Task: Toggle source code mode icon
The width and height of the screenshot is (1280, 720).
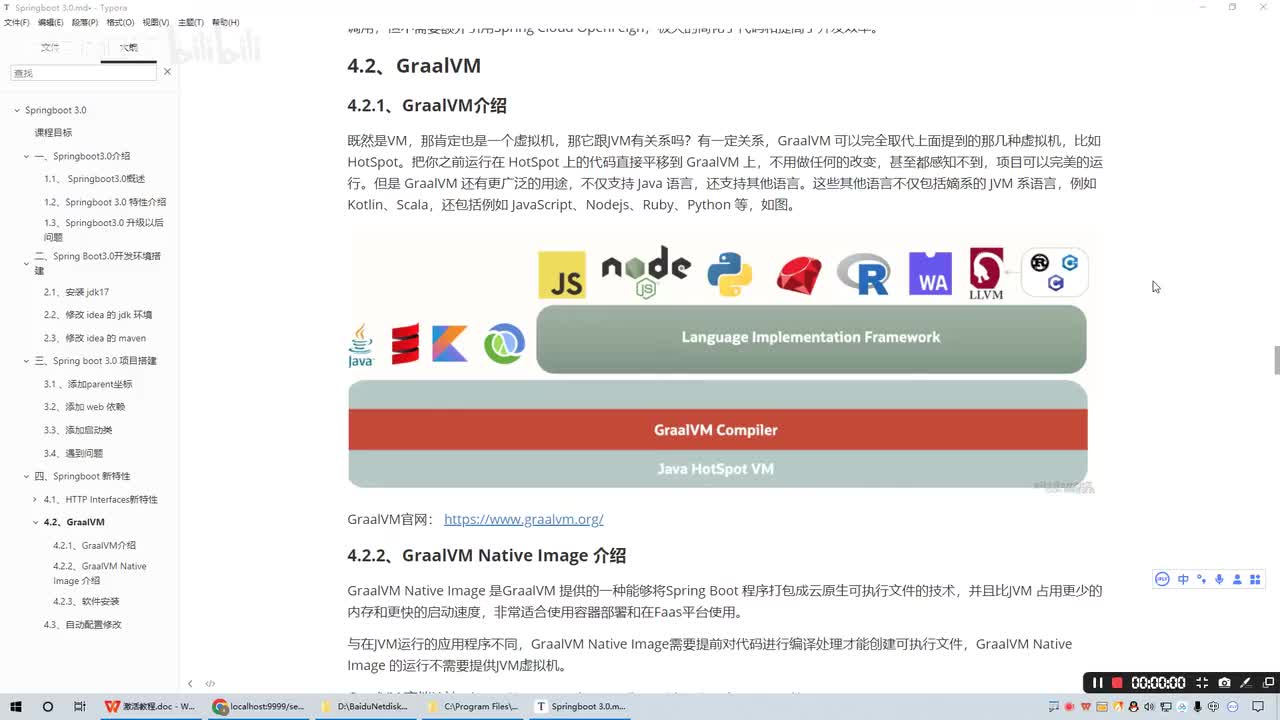Action: 210,684
